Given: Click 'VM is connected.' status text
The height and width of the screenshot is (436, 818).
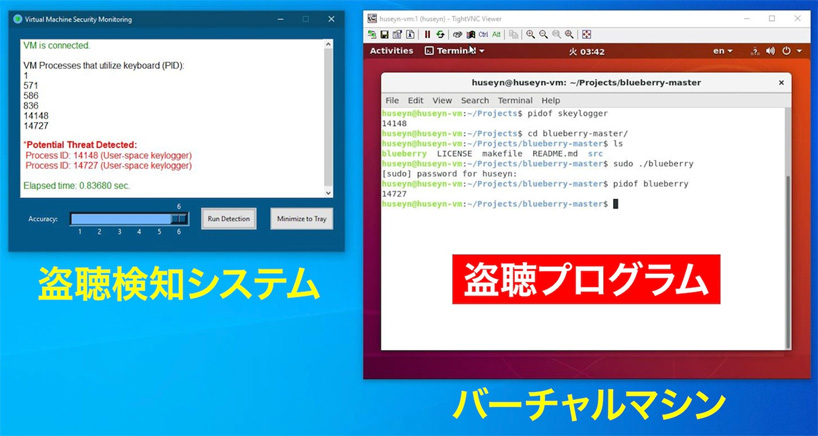Looking at the screenshot, I should point(57,45).
